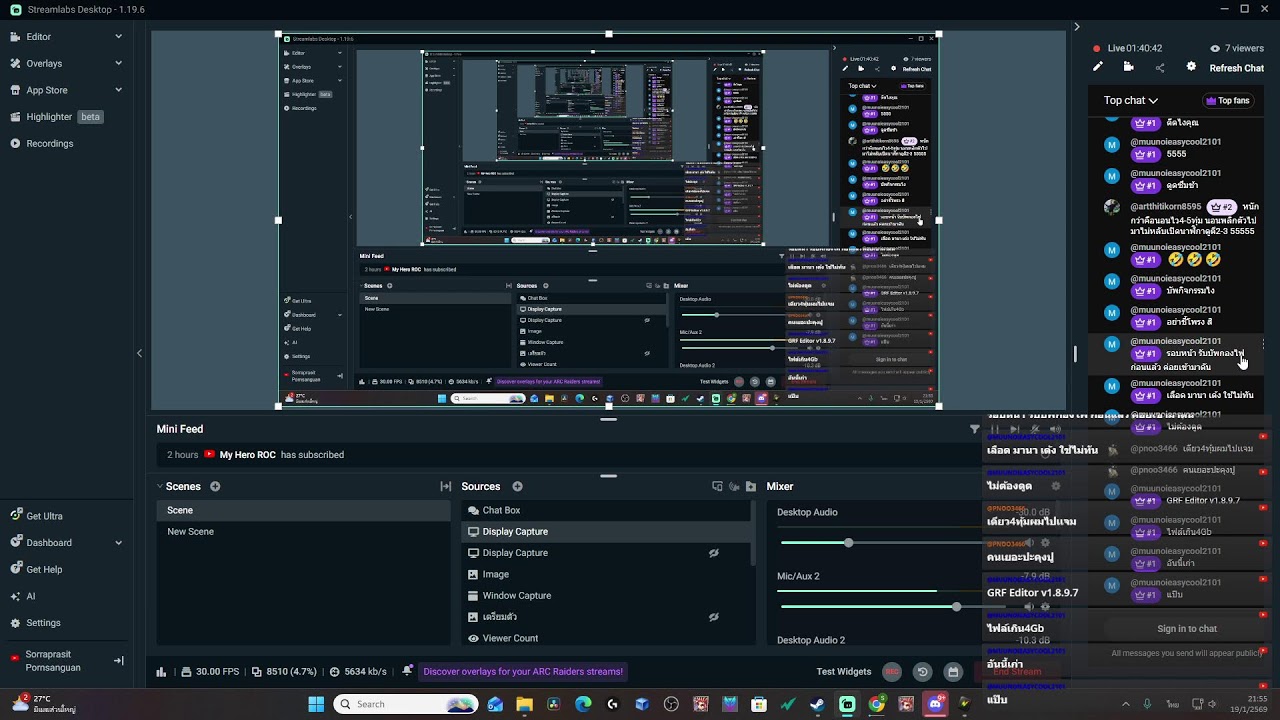Click the replay buffer icon
This screenshot has height=720, width=1280.
[923, 672]
